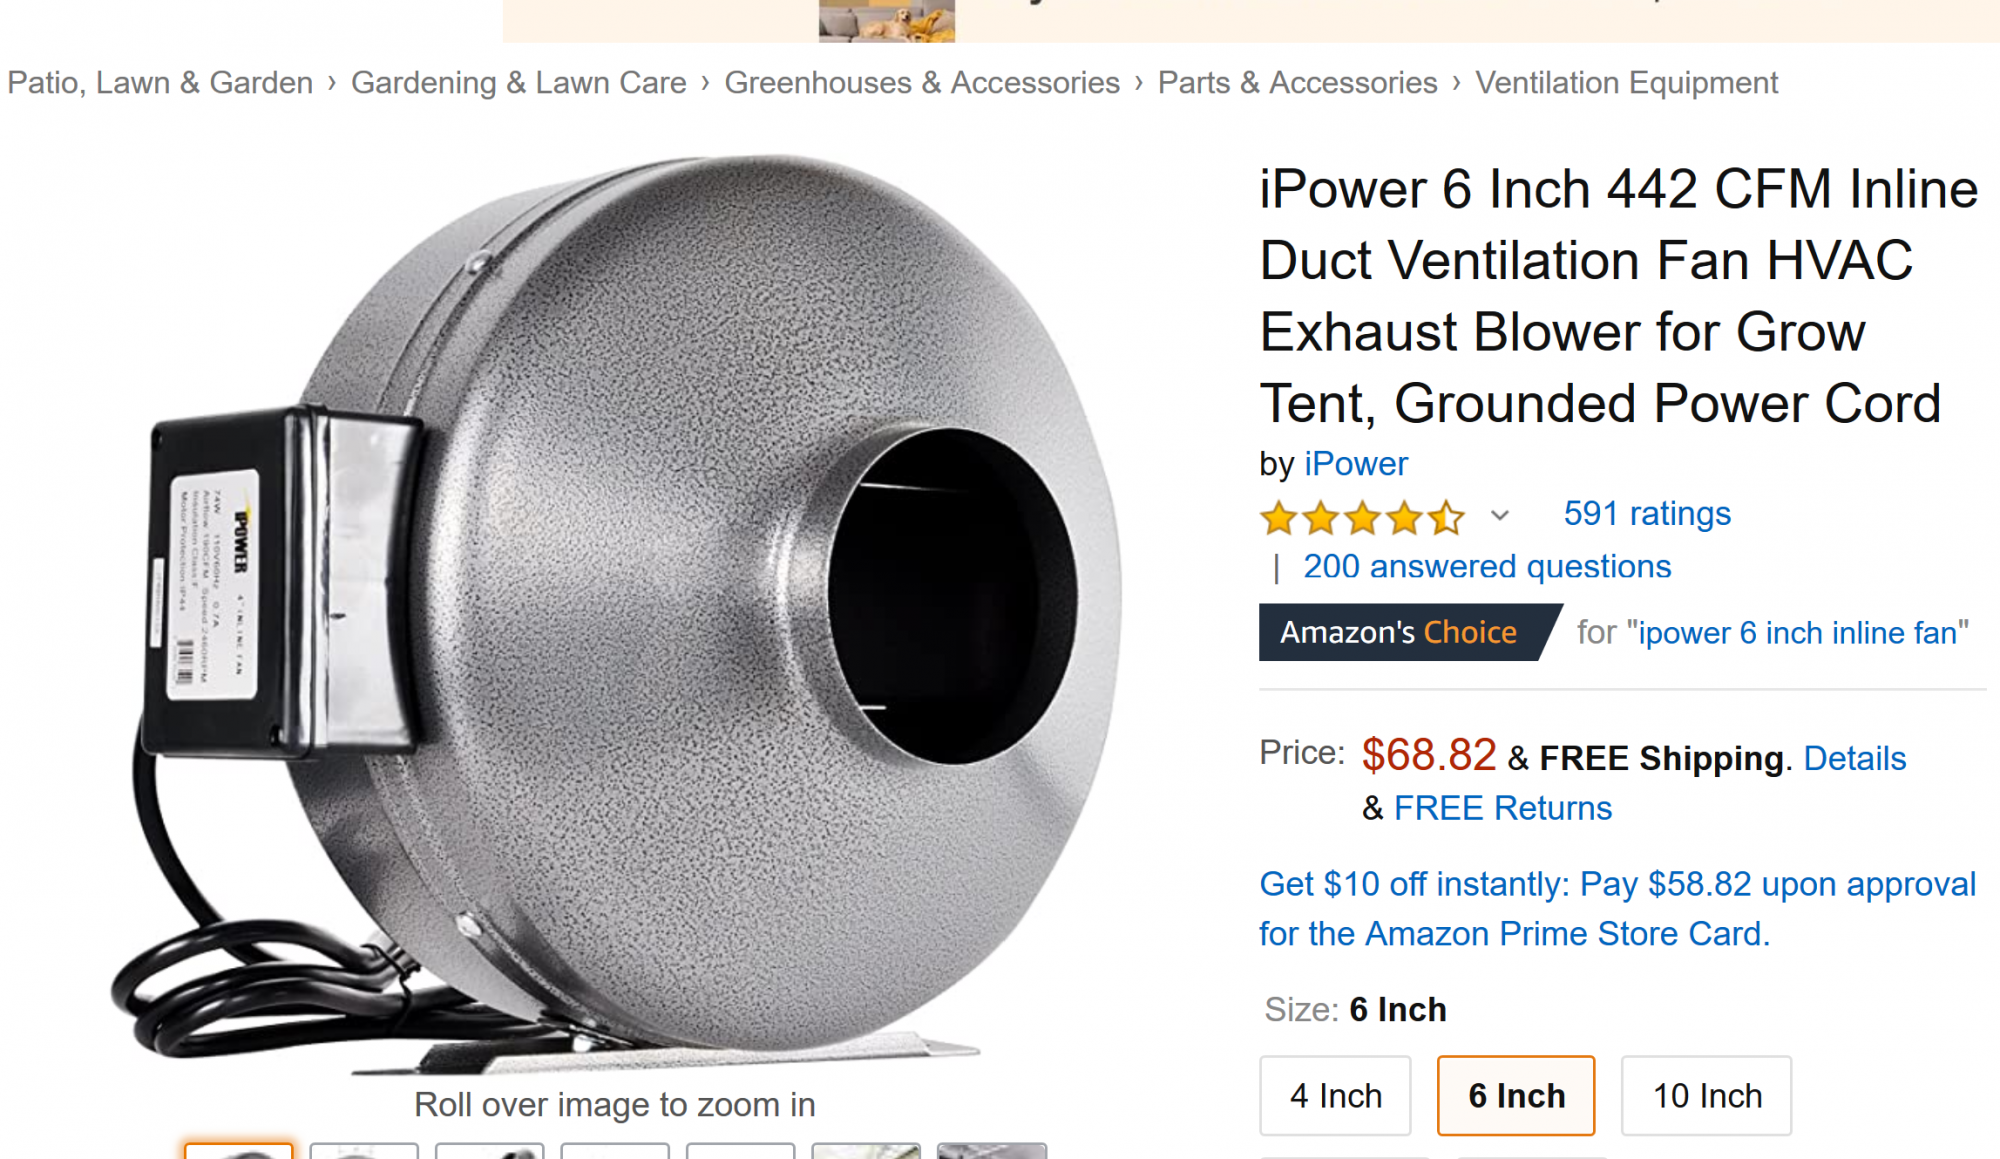Viewport: 2000px width, 1159px height.
Task: Go to Ventilation Equipment category
Action: [1627, 83]
